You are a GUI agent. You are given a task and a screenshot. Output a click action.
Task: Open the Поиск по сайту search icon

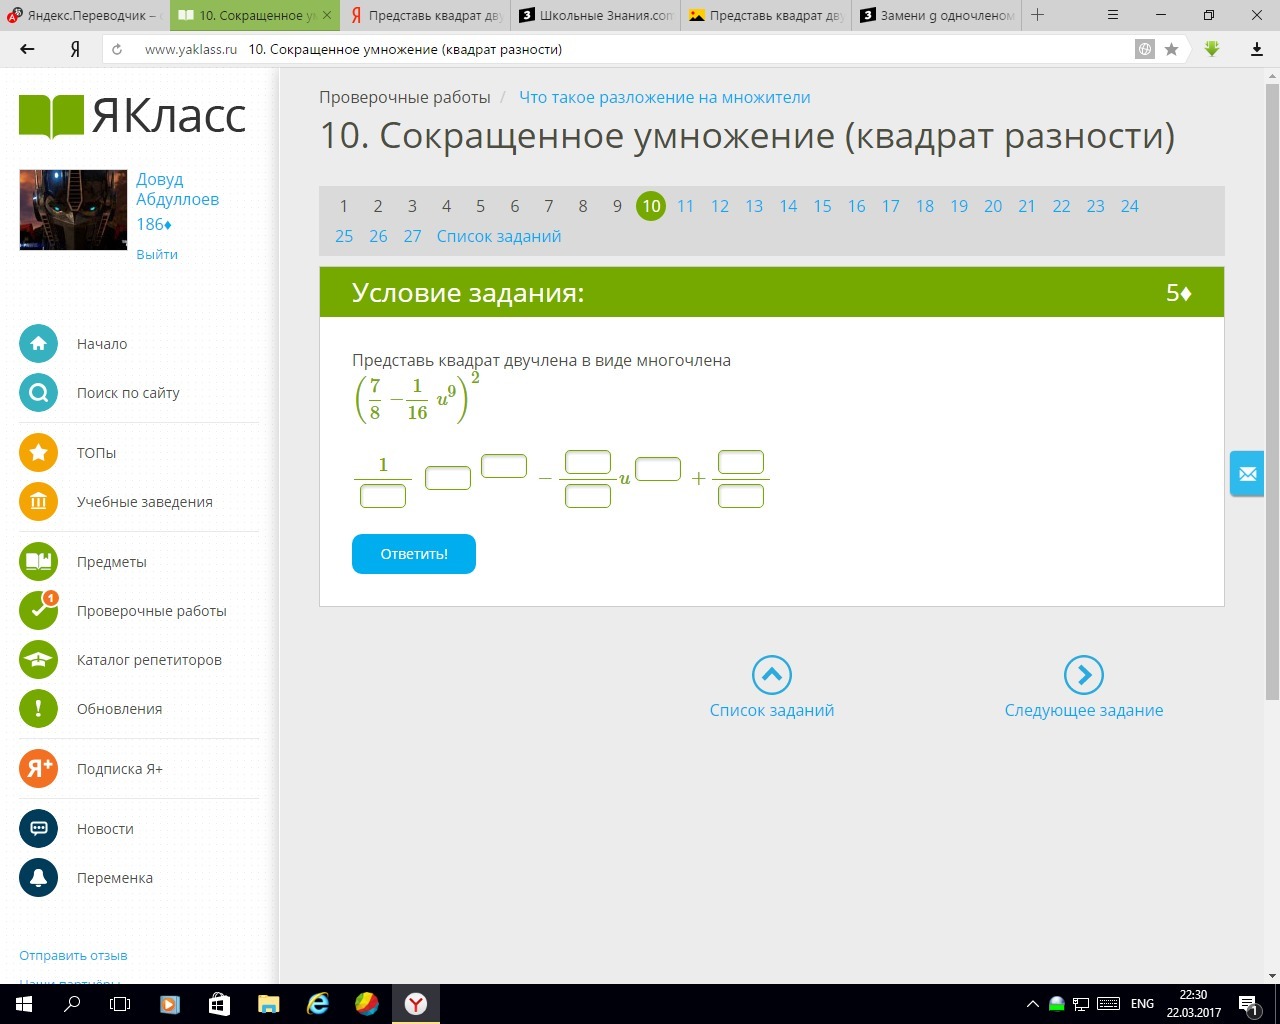pos(38,393)
